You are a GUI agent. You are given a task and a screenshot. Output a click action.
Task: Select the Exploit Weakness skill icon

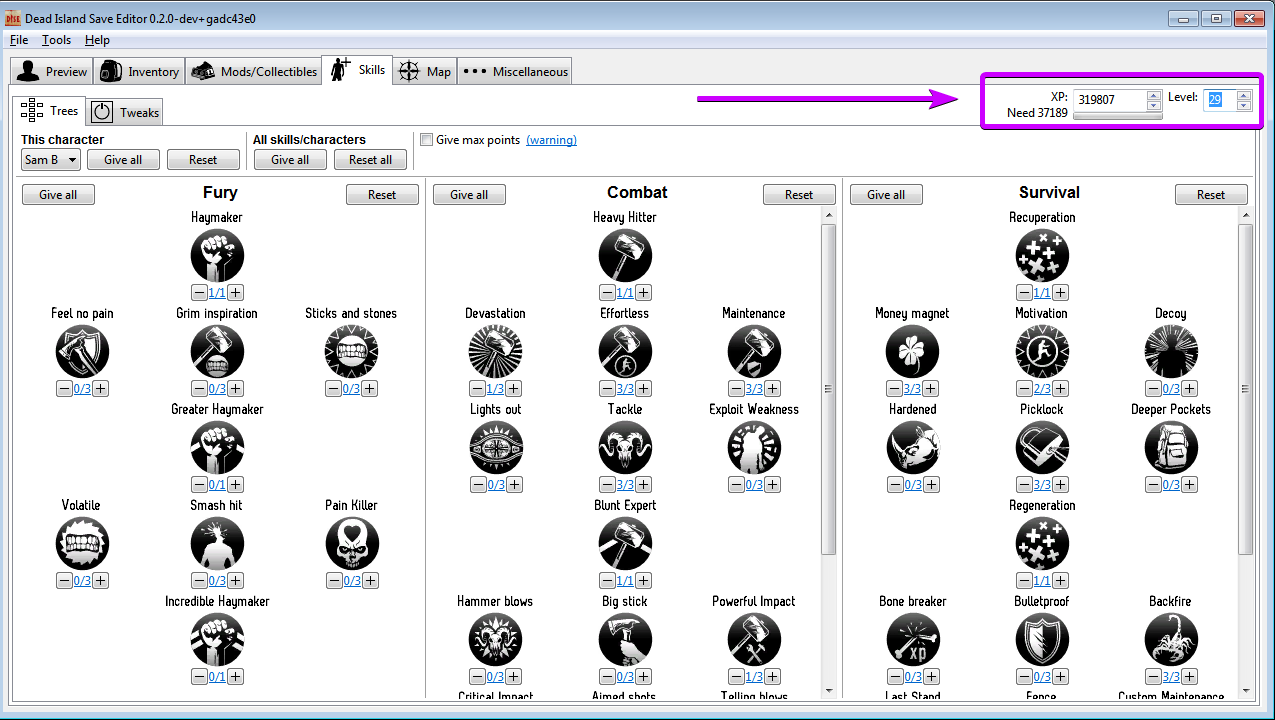click(x=754, y=447)
